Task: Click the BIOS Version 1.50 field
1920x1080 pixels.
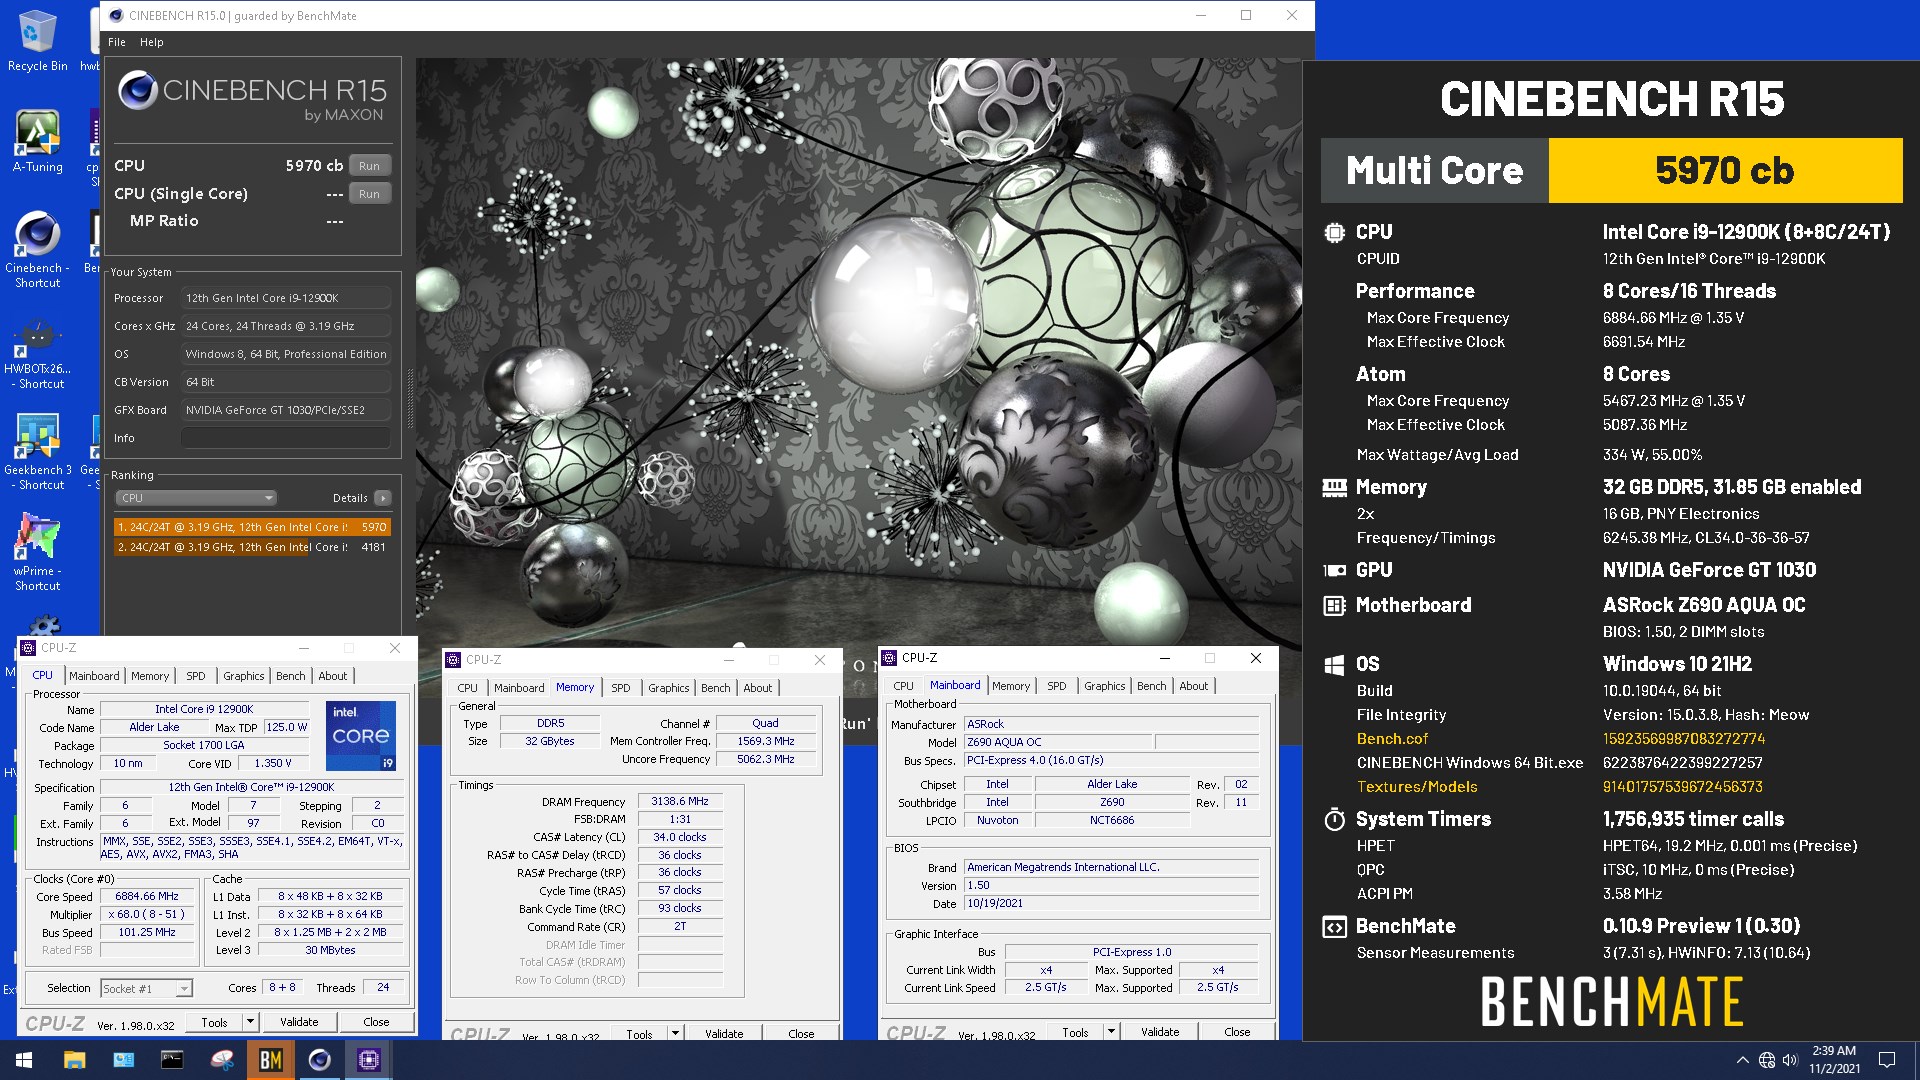Action: (x=1111, y=885)
